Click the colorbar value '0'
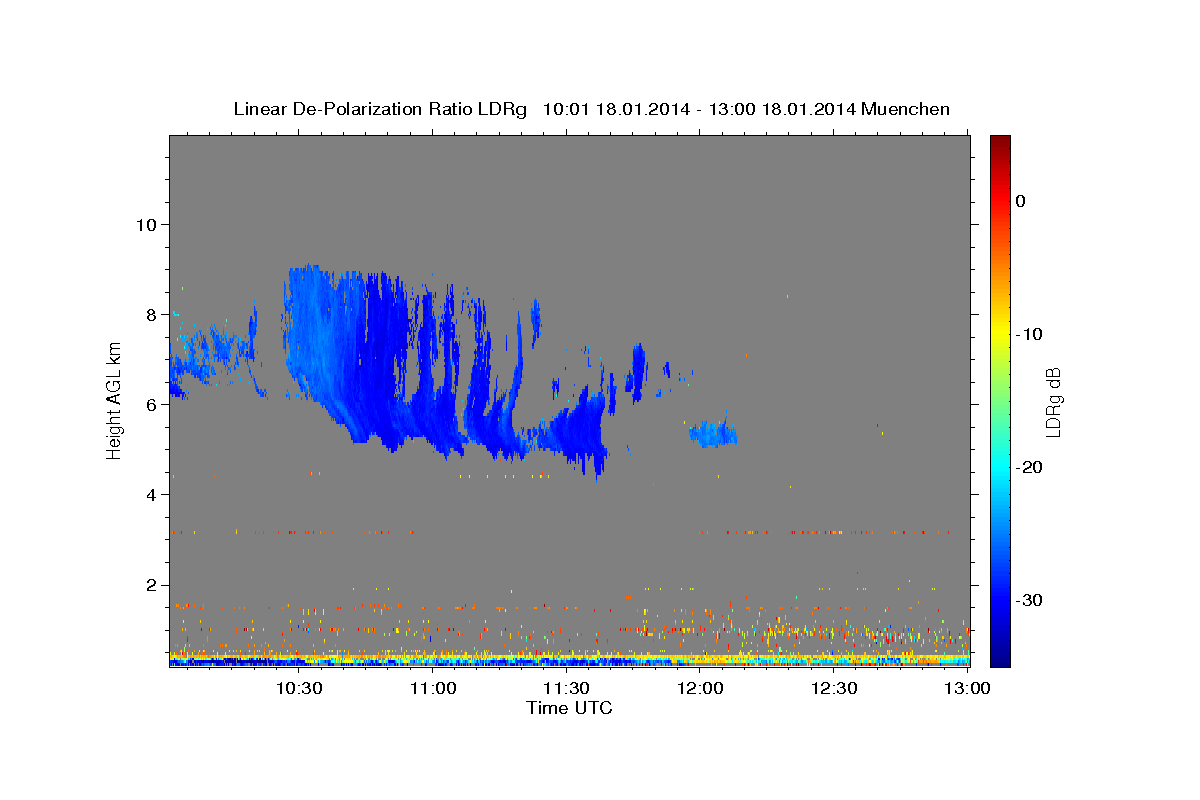Viewport: 1200px width, 800px height. point(1021,201)
